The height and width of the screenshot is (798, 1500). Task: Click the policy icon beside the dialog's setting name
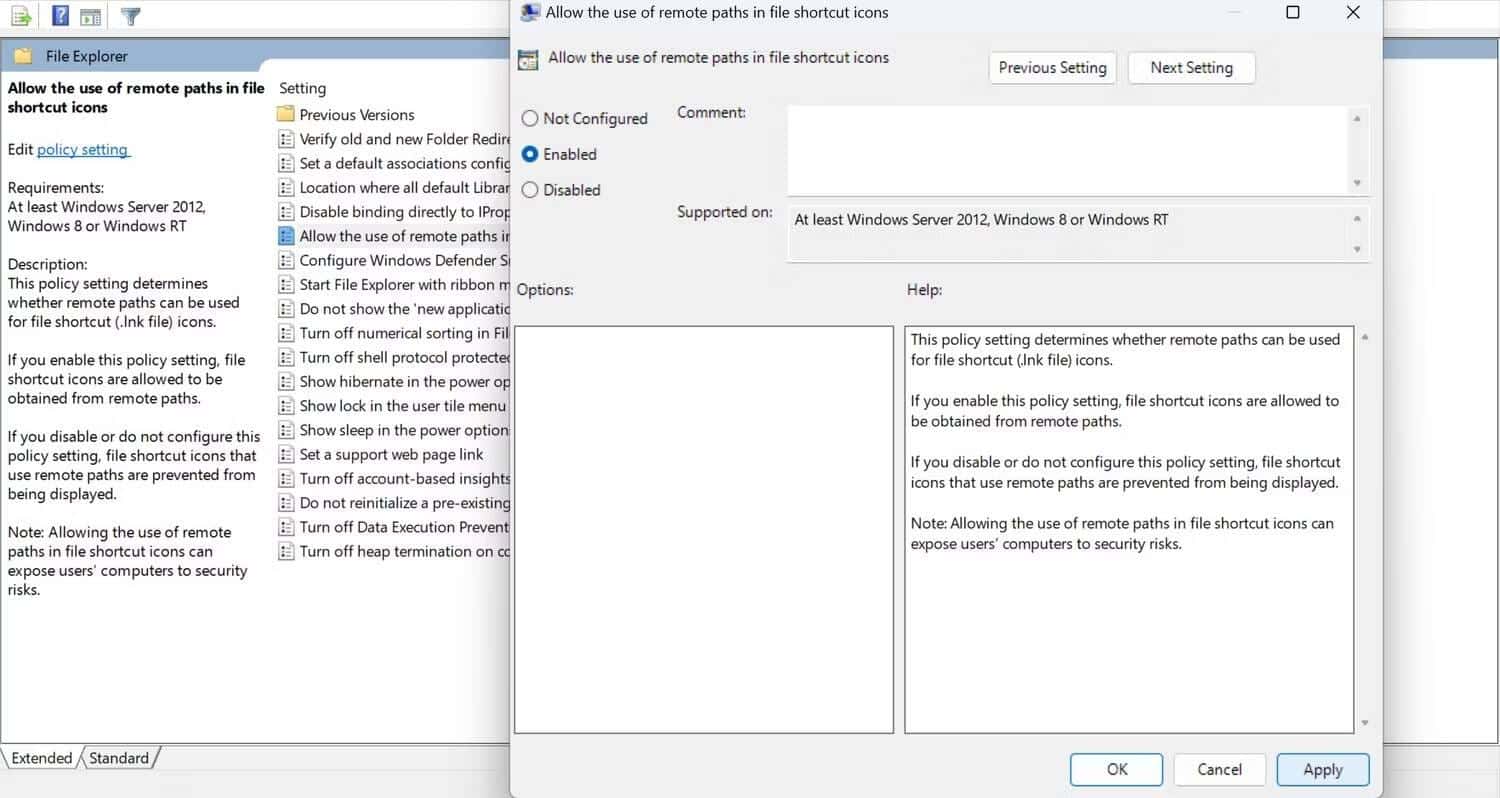528,59
